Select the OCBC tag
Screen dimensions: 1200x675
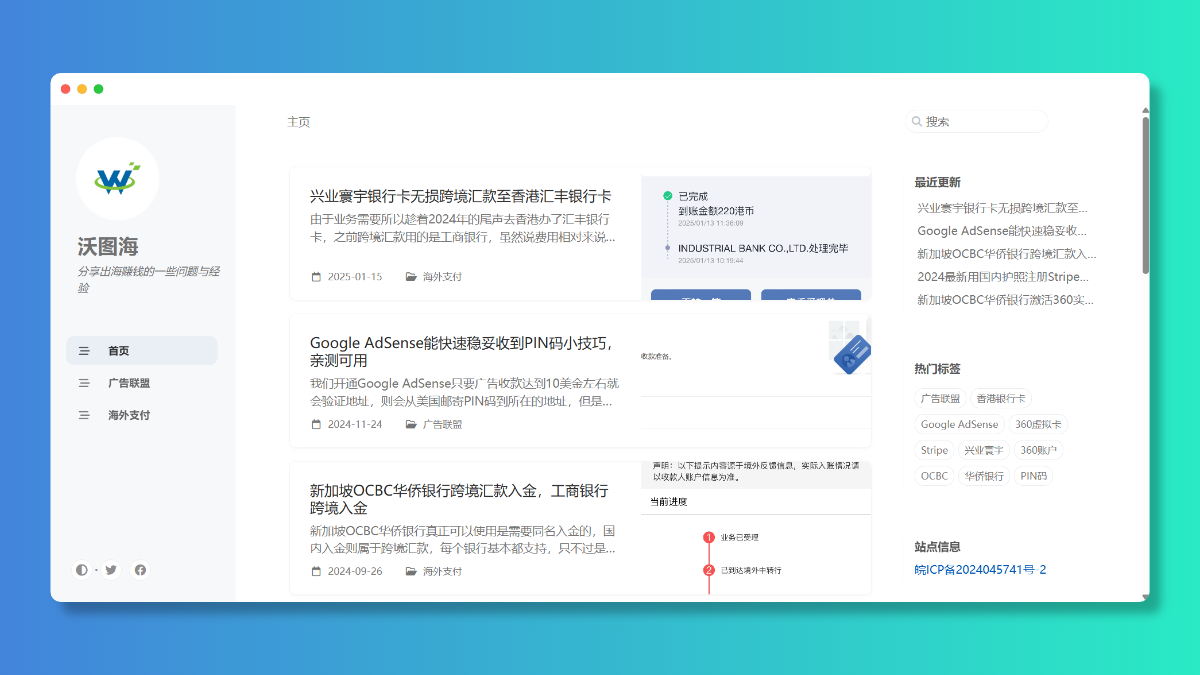[x=934, y=476]
